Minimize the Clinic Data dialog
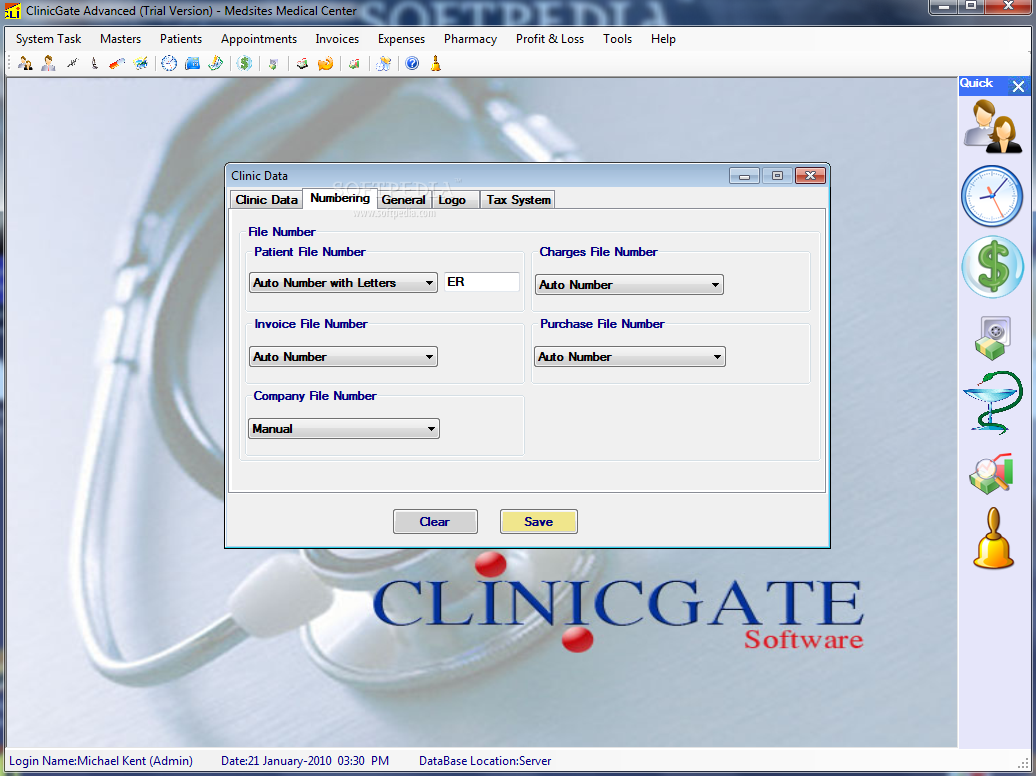Image resolution: width=1036 pixels, height=776 pixels. [744, 176]
